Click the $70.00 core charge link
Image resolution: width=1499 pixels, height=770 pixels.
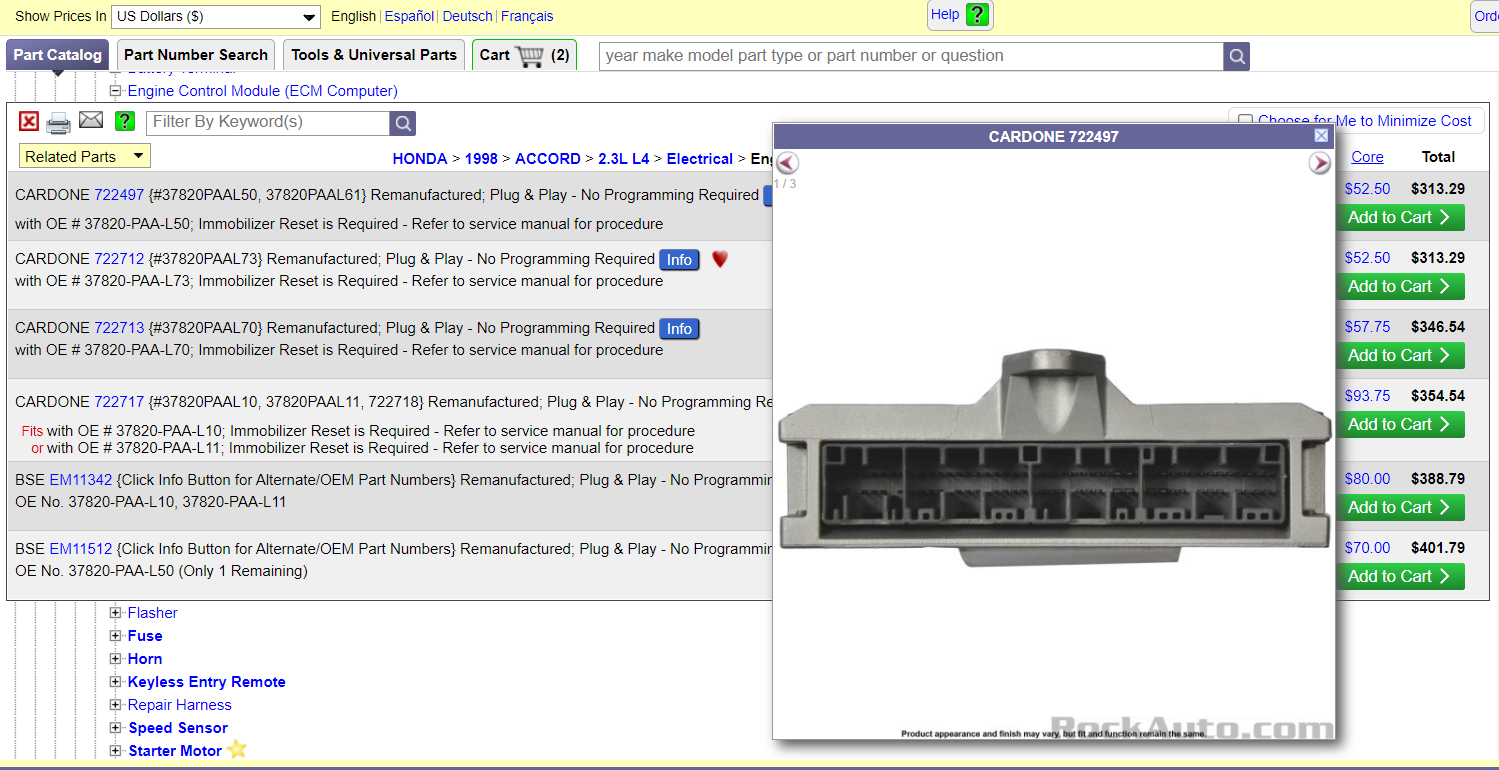click(1367, 548)
